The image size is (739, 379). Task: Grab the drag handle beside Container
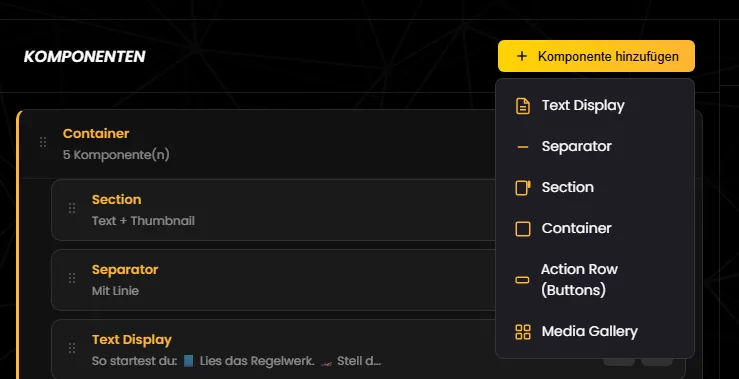(x=43, y=142)
